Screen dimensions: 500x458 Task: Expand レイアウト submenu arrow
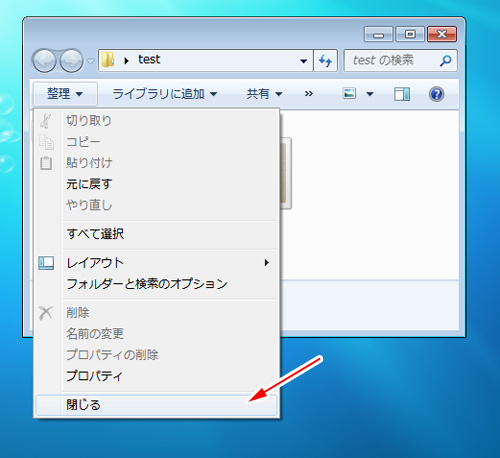pyautogui.click(x=266, y=263)
